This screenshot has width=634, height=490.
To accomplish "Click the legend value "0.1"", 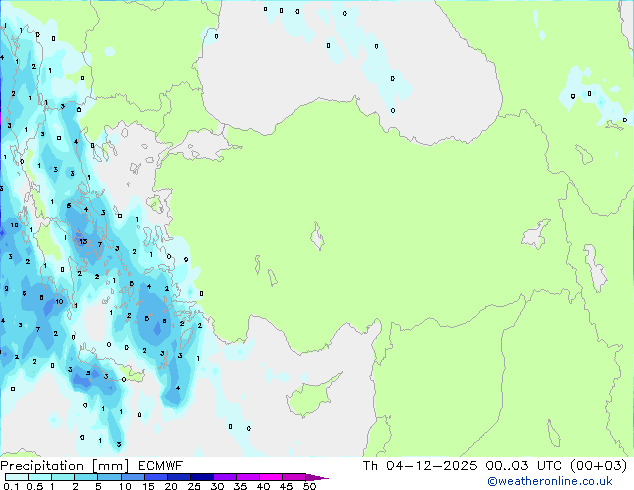I will 11,486.
